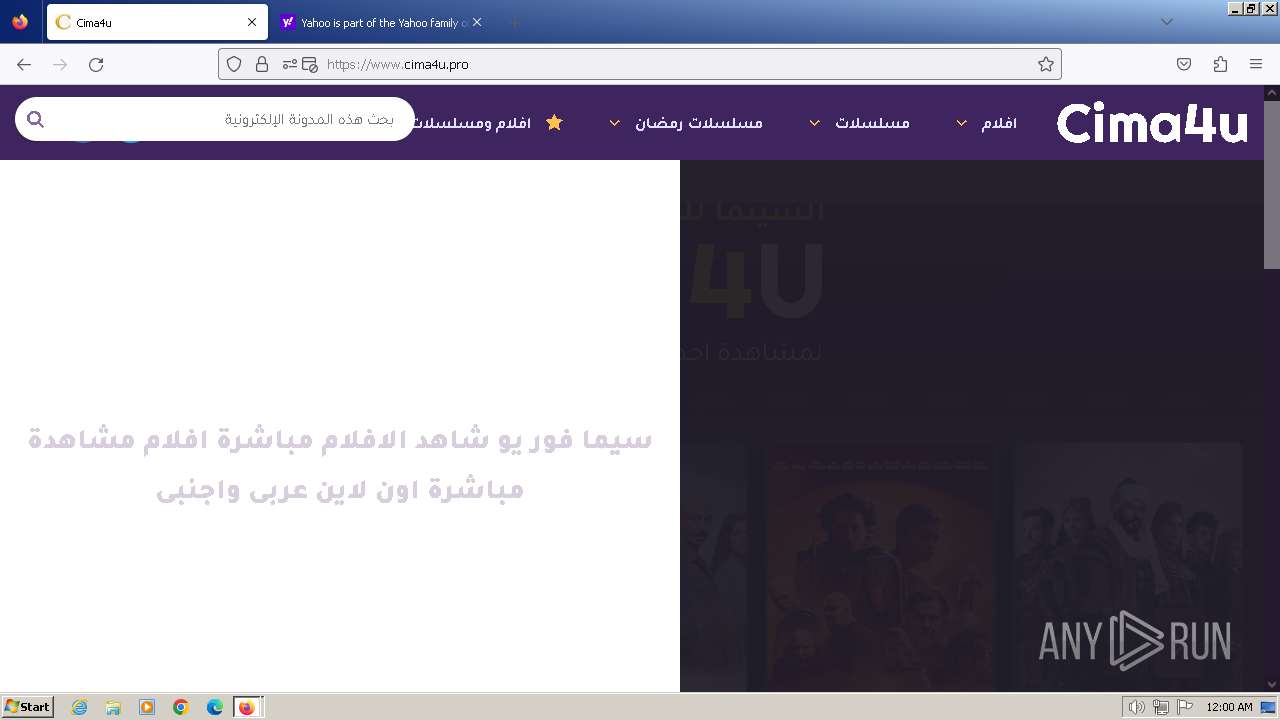Open the network tray icon

(1161, 707)
